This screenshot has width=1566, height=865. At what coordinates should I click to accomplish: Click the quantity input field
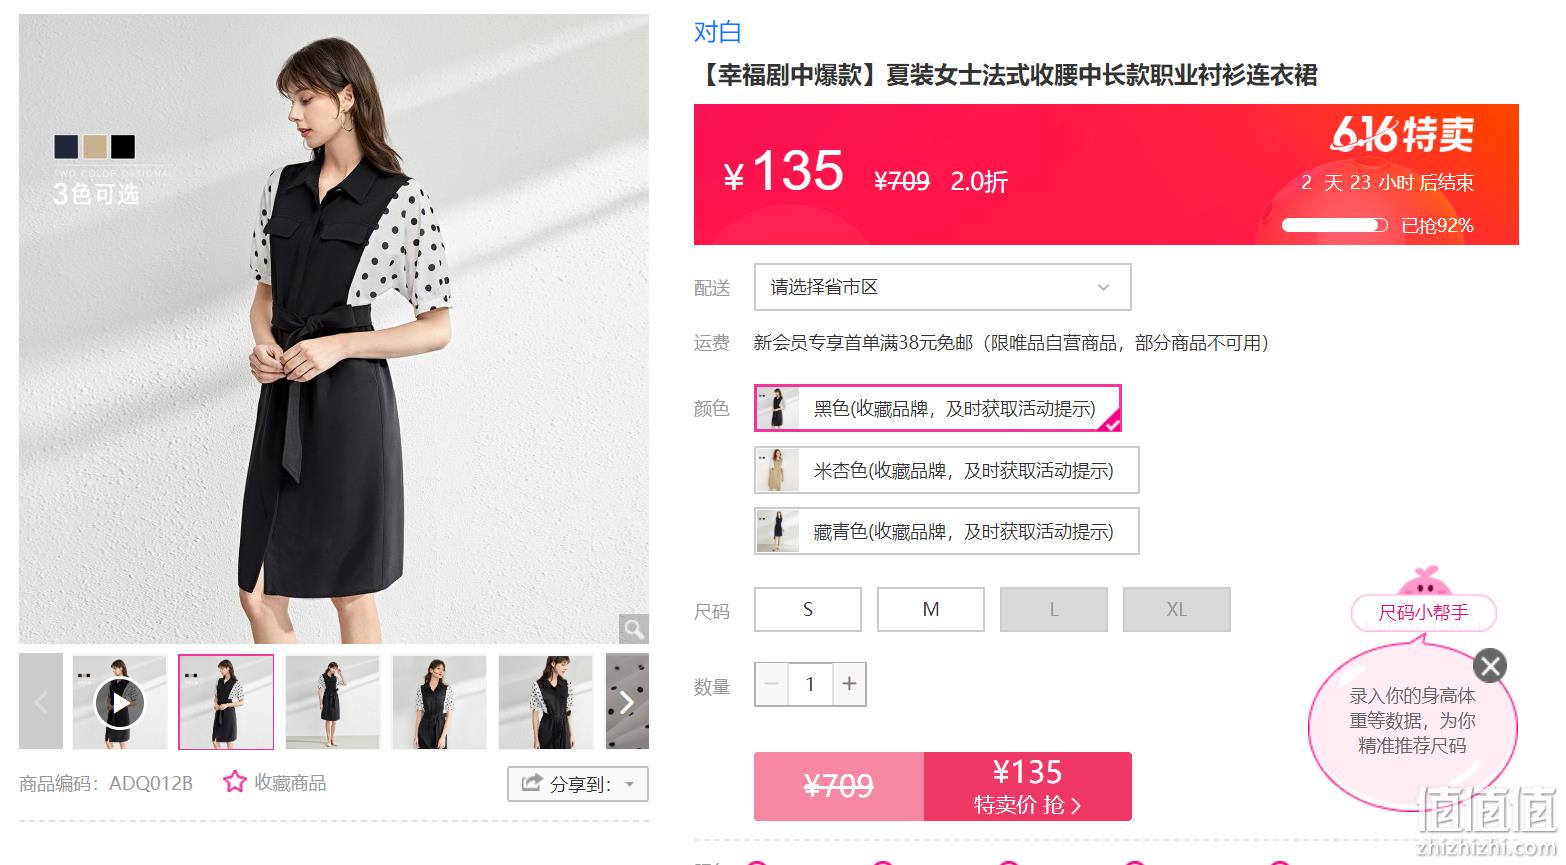click(x=810, y=684)
